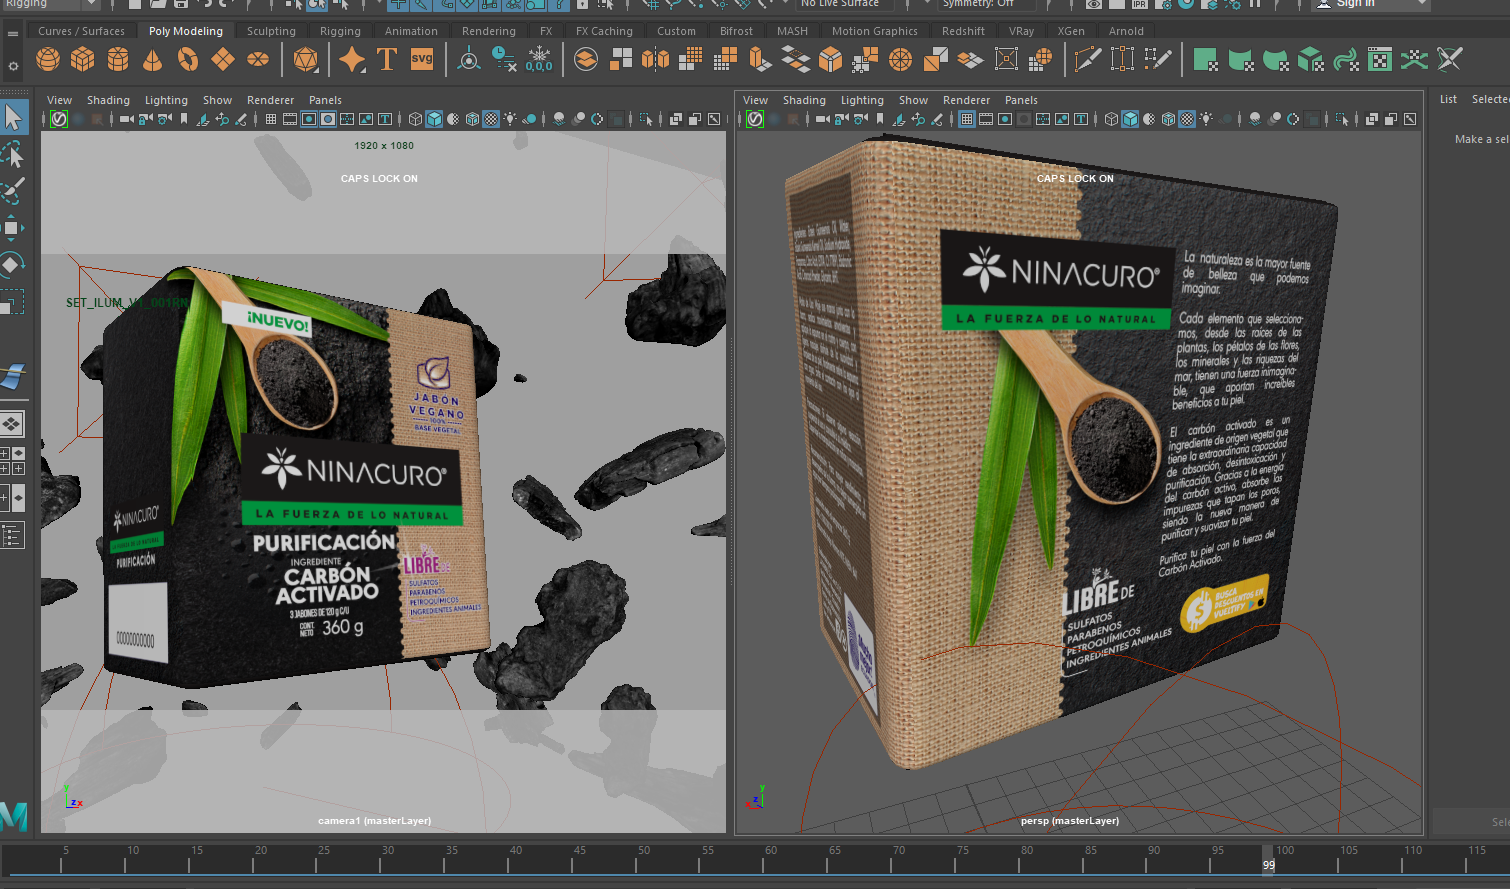Click the Mirror geometry shelf icon
The image size is (1510, 889).
pos(655,60)
